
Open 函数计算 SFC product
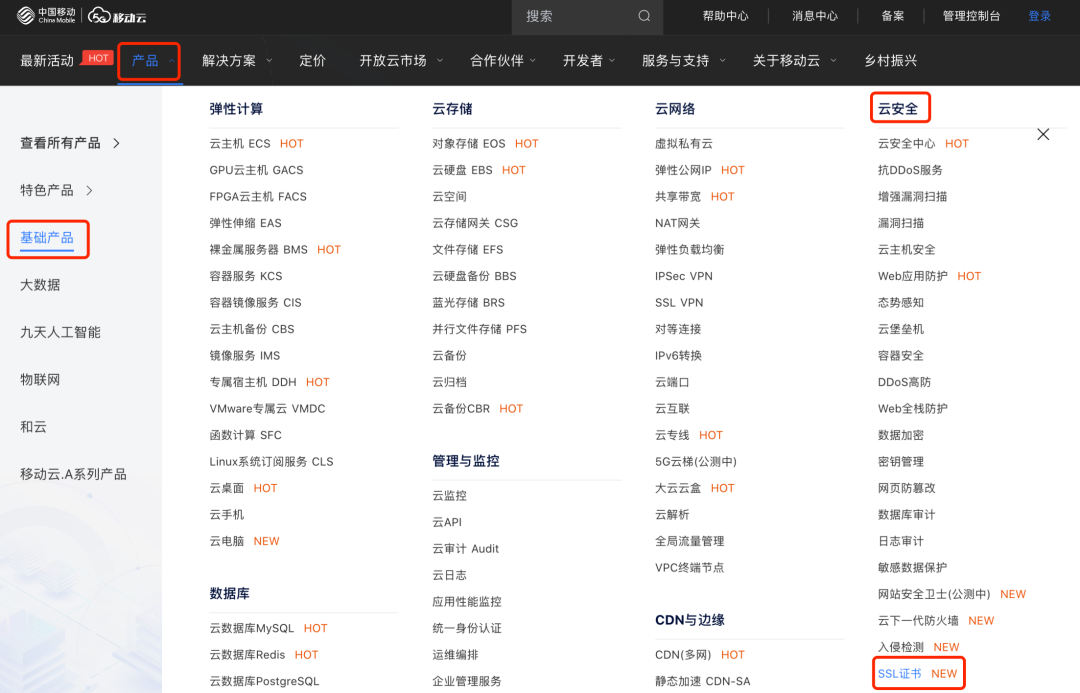click(245, 435)
